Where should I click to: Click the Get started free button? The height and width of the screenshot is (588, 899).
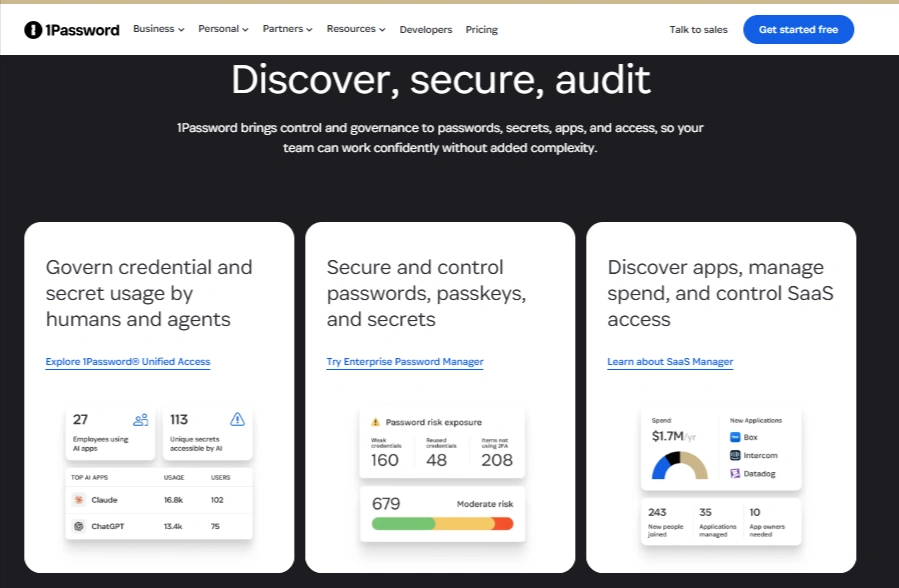pyautogui.click(x=799, y=30)
